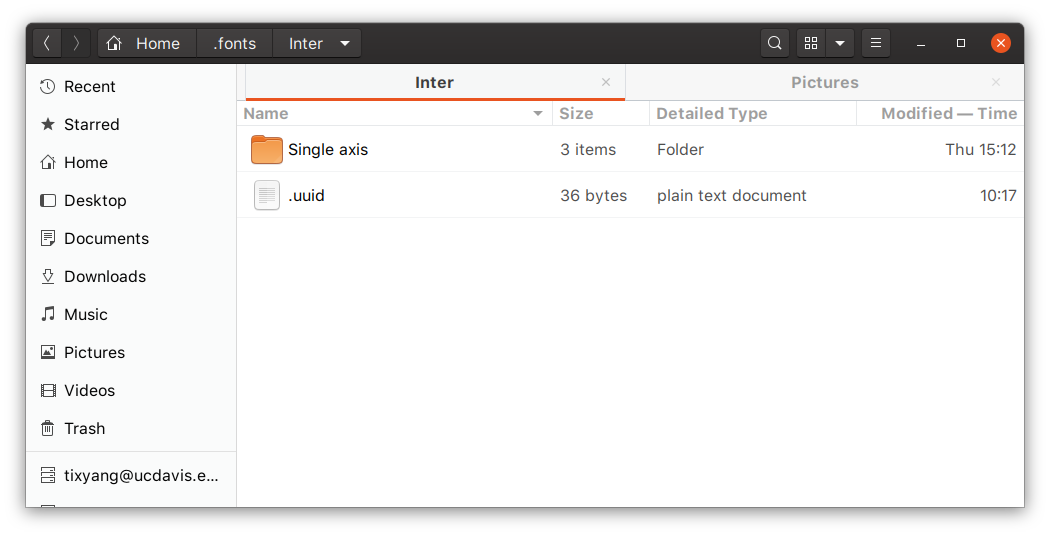Click the plain text document type cell
Screen dimensions: 1050x536
tap(731, 196)
